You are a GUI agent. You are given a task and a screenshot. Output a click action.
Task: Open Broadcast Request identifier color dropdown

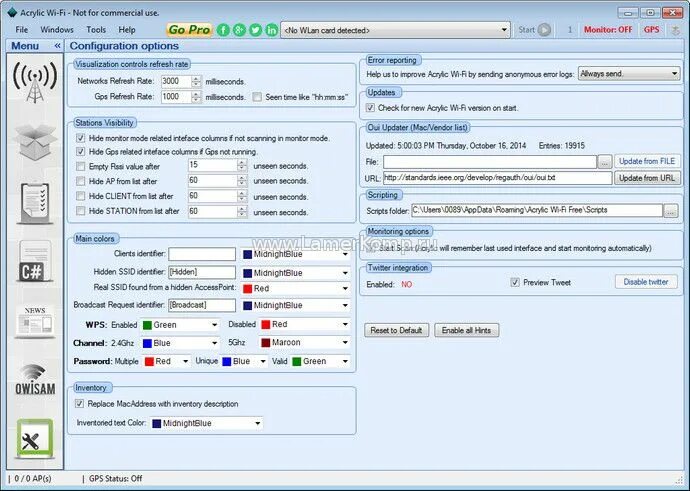(296, 305)
